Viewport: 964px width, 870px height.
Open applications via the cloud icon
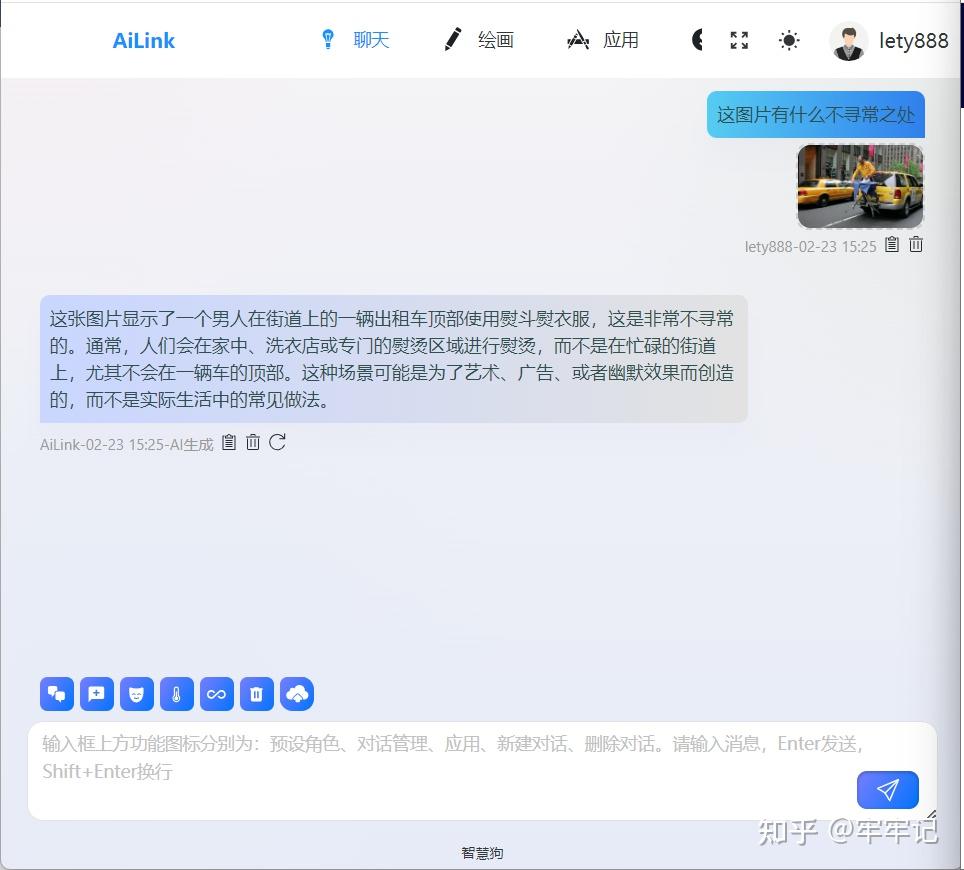pos(297,693)
